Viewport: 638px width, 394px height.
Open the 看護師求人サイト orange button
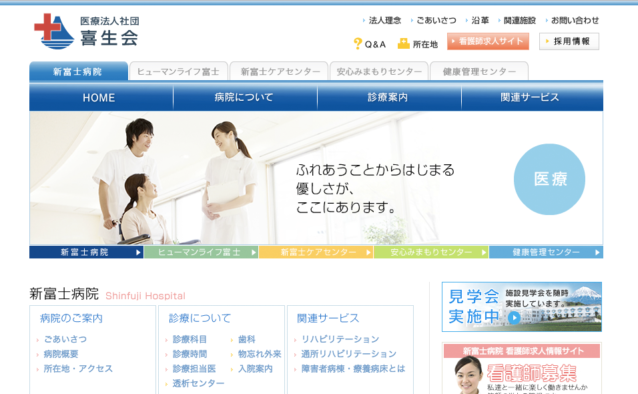(x=488, y=41)
